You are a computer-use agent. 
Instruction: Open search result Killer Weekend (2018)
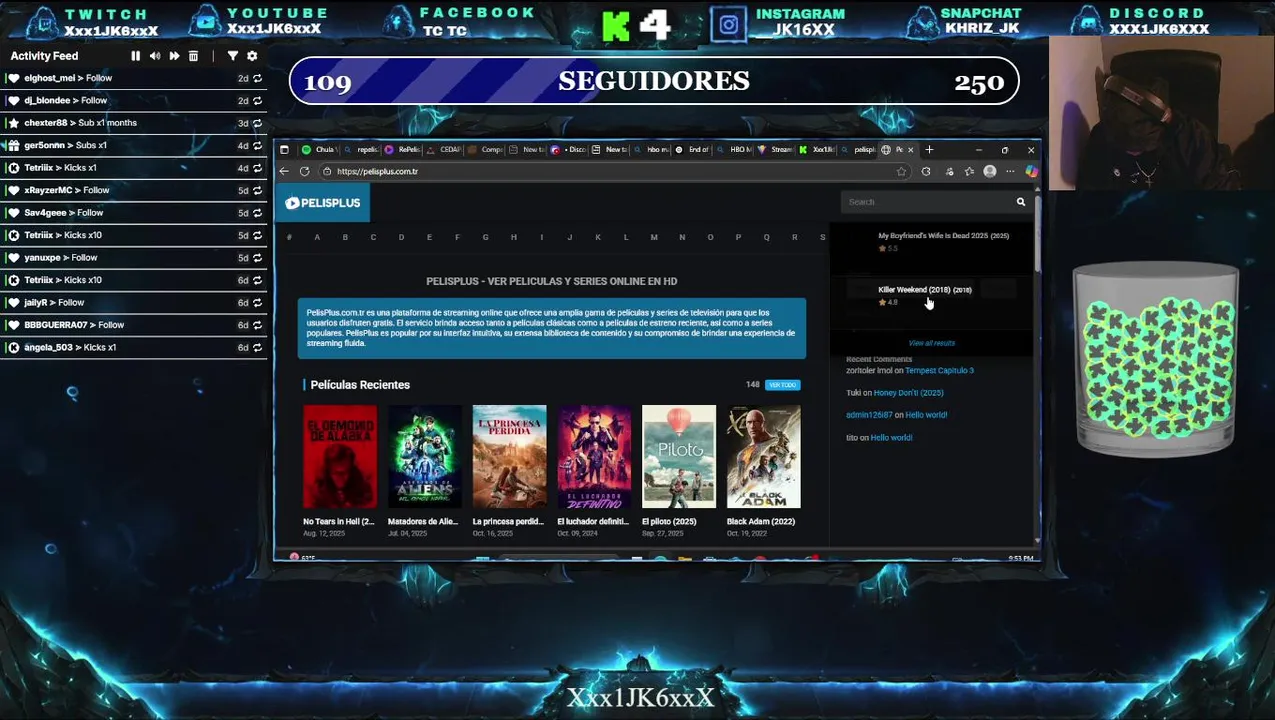(x=924, y=290)
